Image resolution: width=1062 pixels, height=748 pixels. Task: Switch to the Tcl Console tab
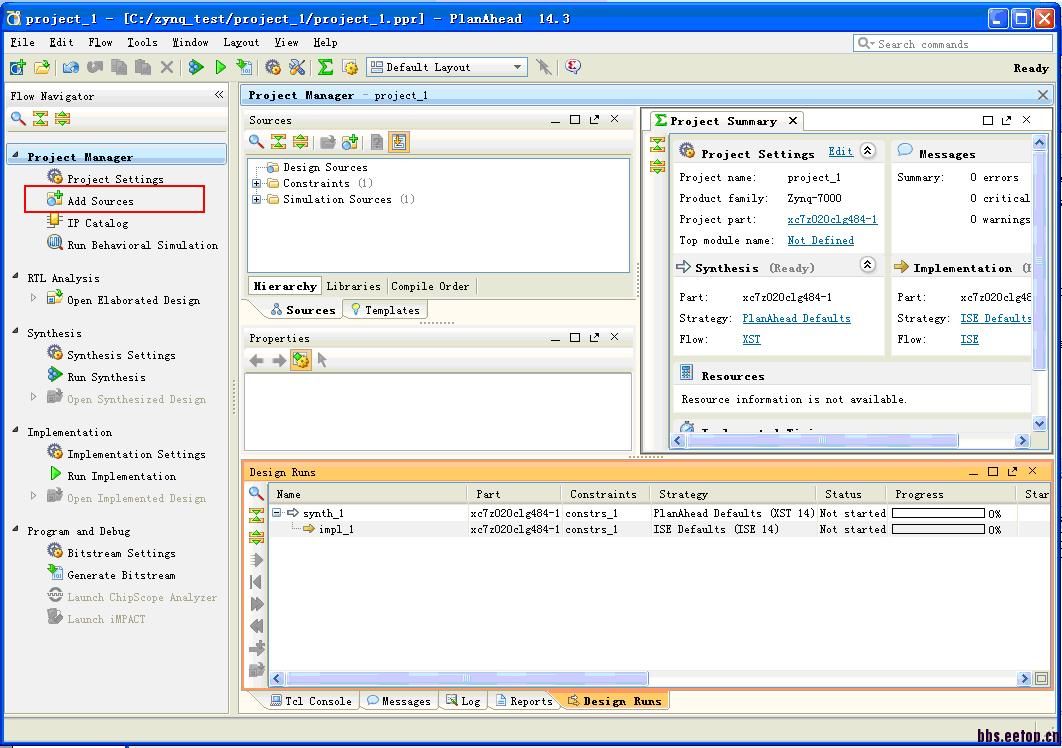[310, 701]
